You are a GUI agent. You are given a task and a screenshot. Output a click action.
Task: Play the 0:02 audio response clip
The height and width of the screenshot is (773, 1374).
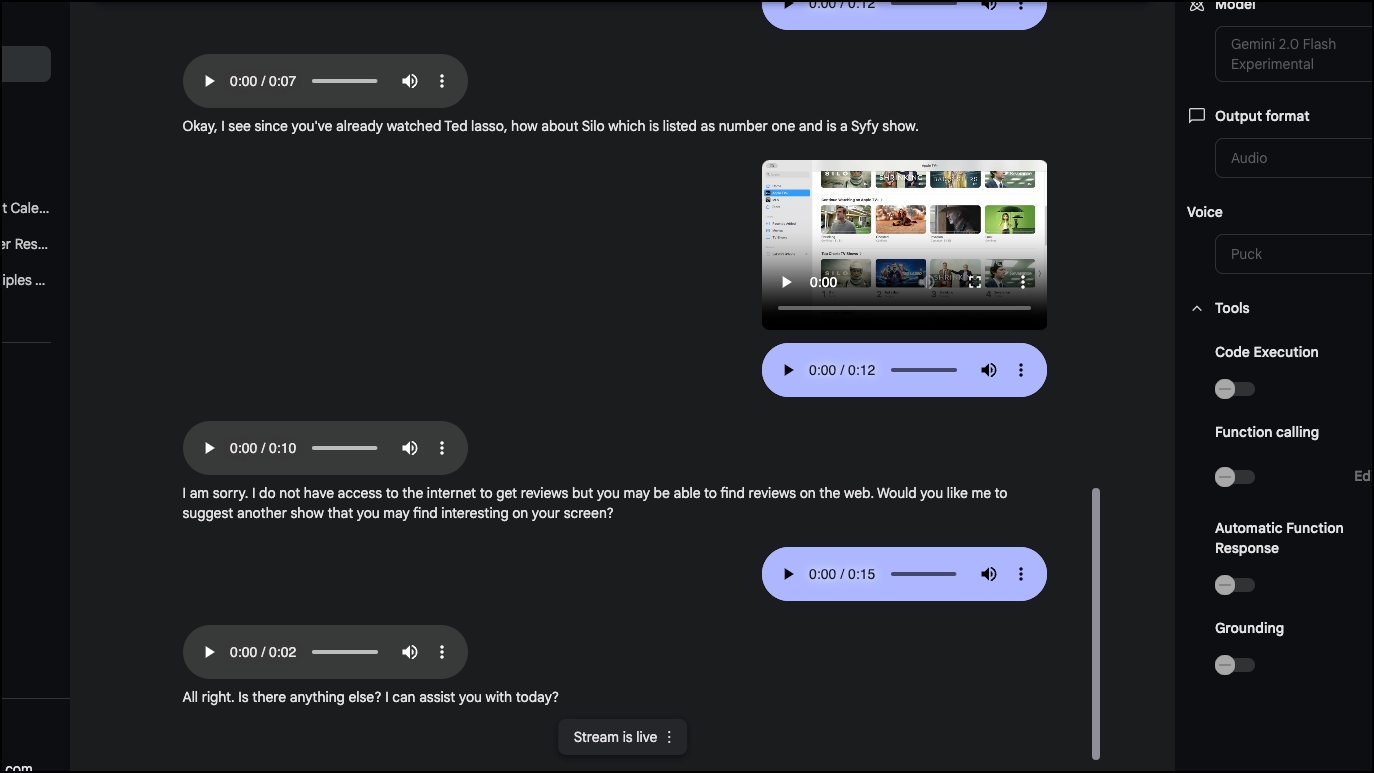[209, 652]
